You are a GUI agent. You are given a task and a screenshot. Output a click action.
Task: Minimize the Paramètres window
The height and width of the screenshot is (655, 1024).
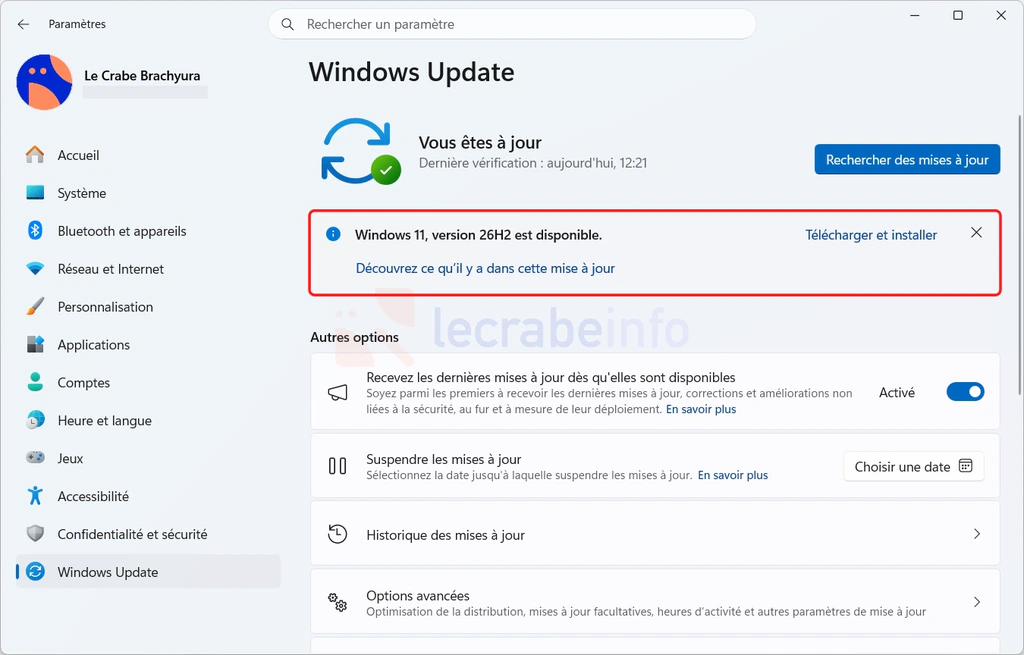tap(915, 15)
